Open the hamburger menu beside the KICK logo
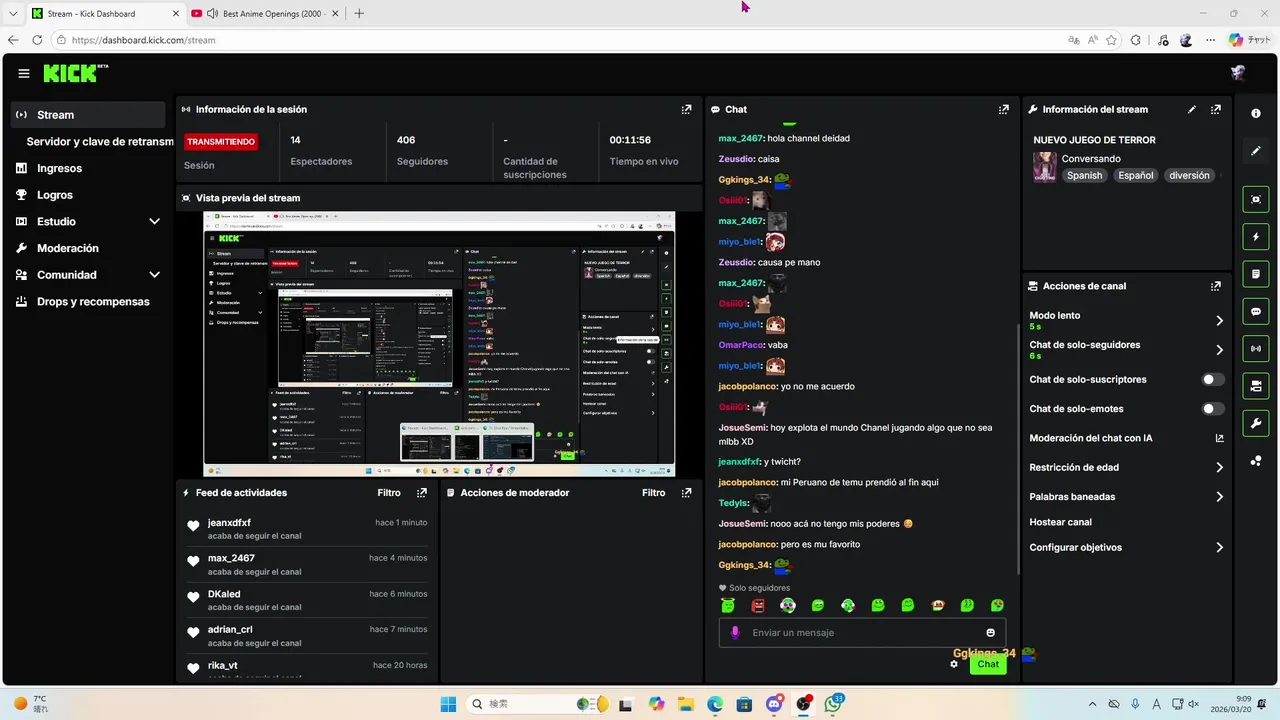The height and width of the screenshot is (720, 1280). point(24,73)
